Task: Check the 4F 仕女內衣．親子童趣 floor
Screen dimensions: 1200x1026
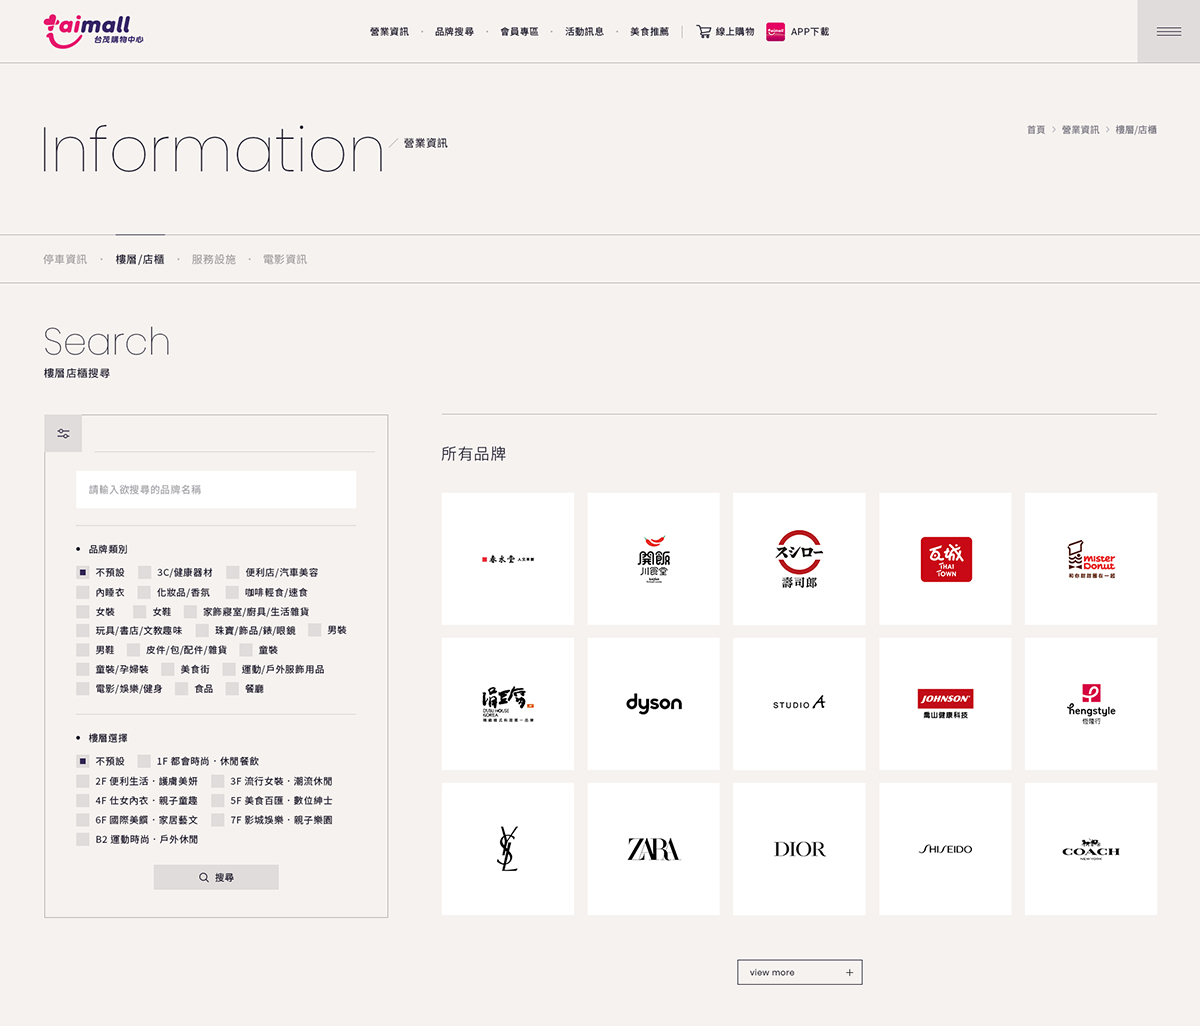Action: tap(83, 801)
